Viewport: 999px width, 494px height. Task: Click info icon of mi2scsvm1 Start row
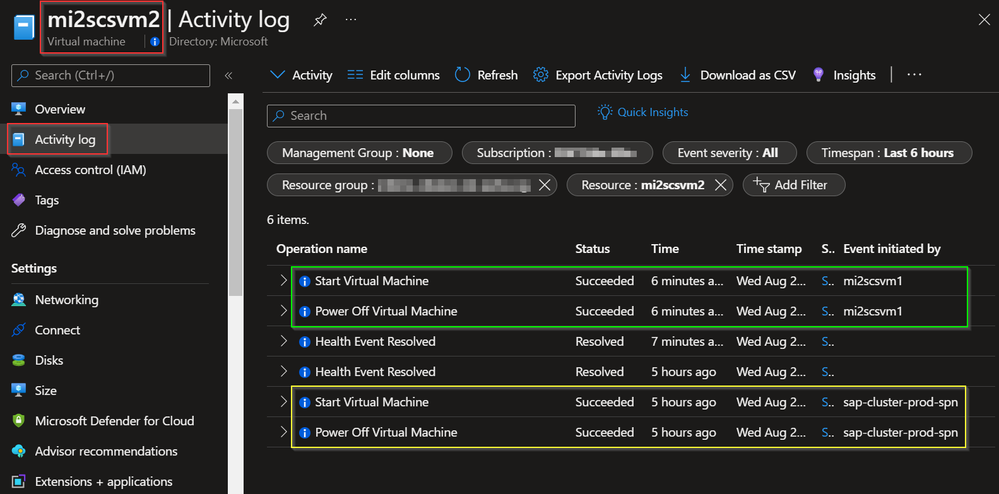[305, 281]
